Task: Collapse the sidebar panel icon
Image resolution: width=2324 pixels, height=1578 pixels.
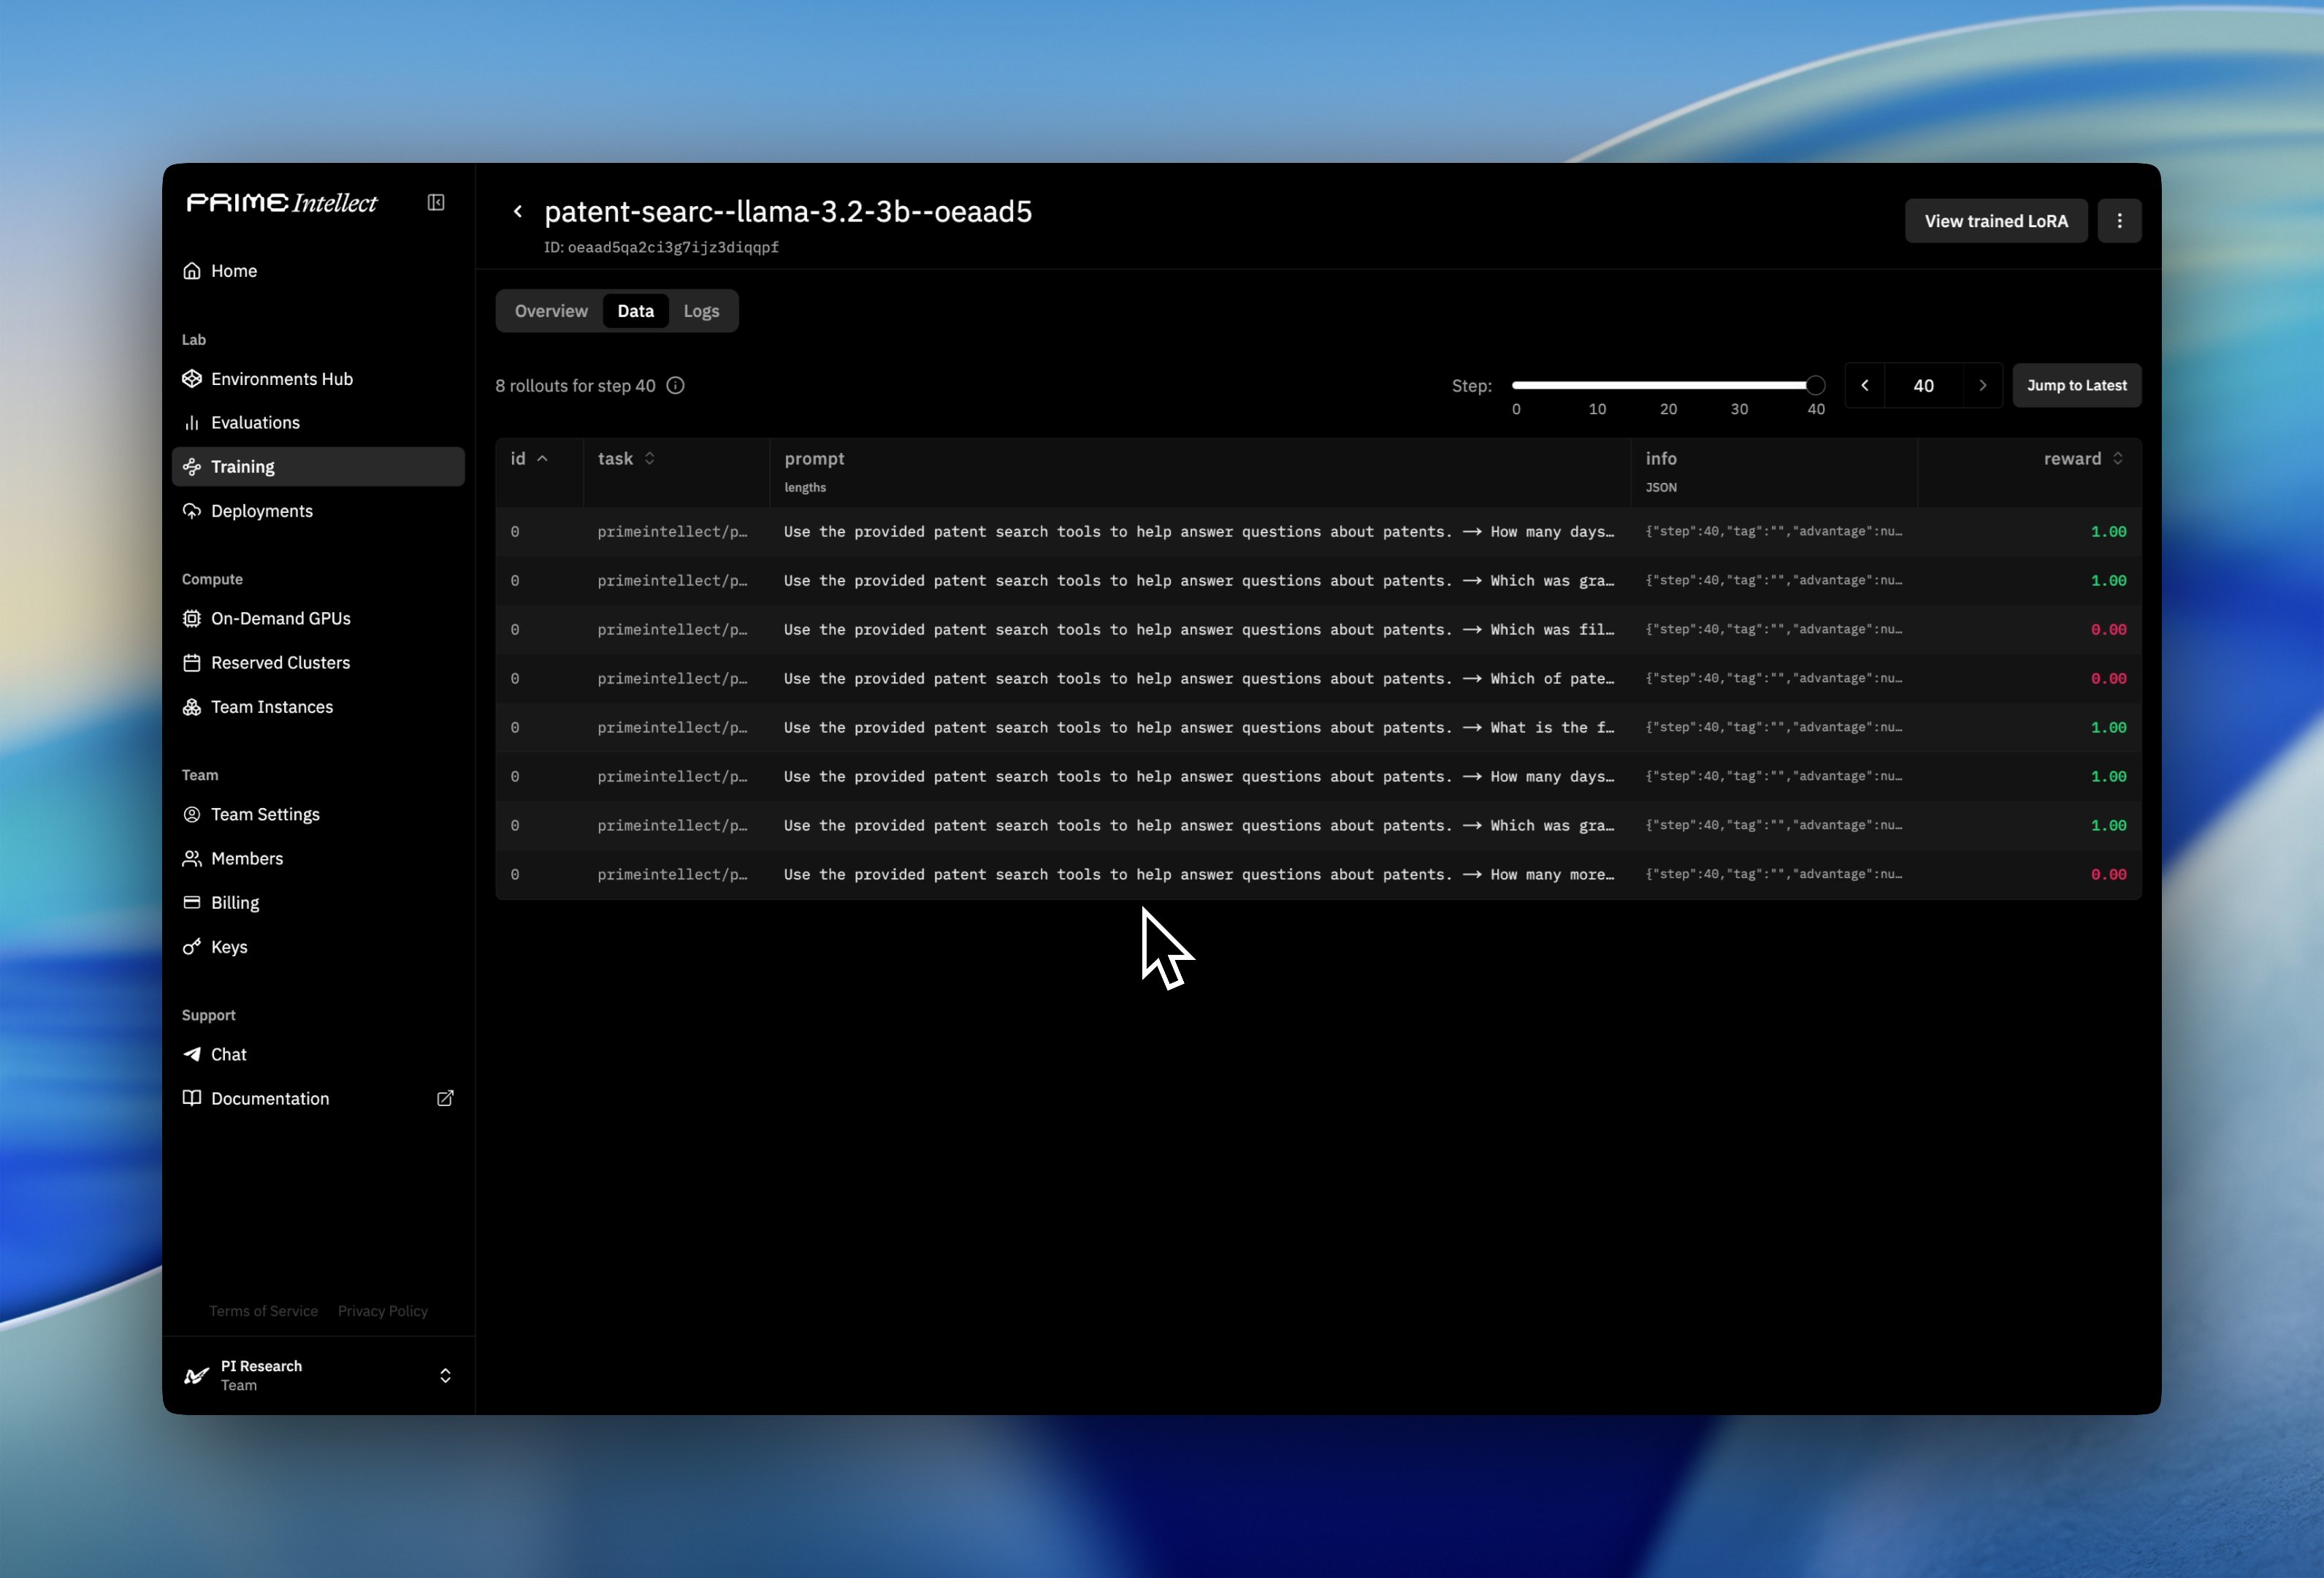Action: [x=436, y=203]
